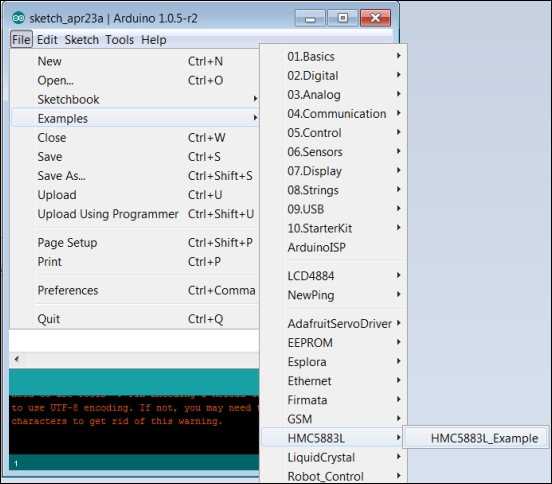Open the Edit menu
Image resolution: width=552 pixels, height=484 pixels.
[47, 39]
